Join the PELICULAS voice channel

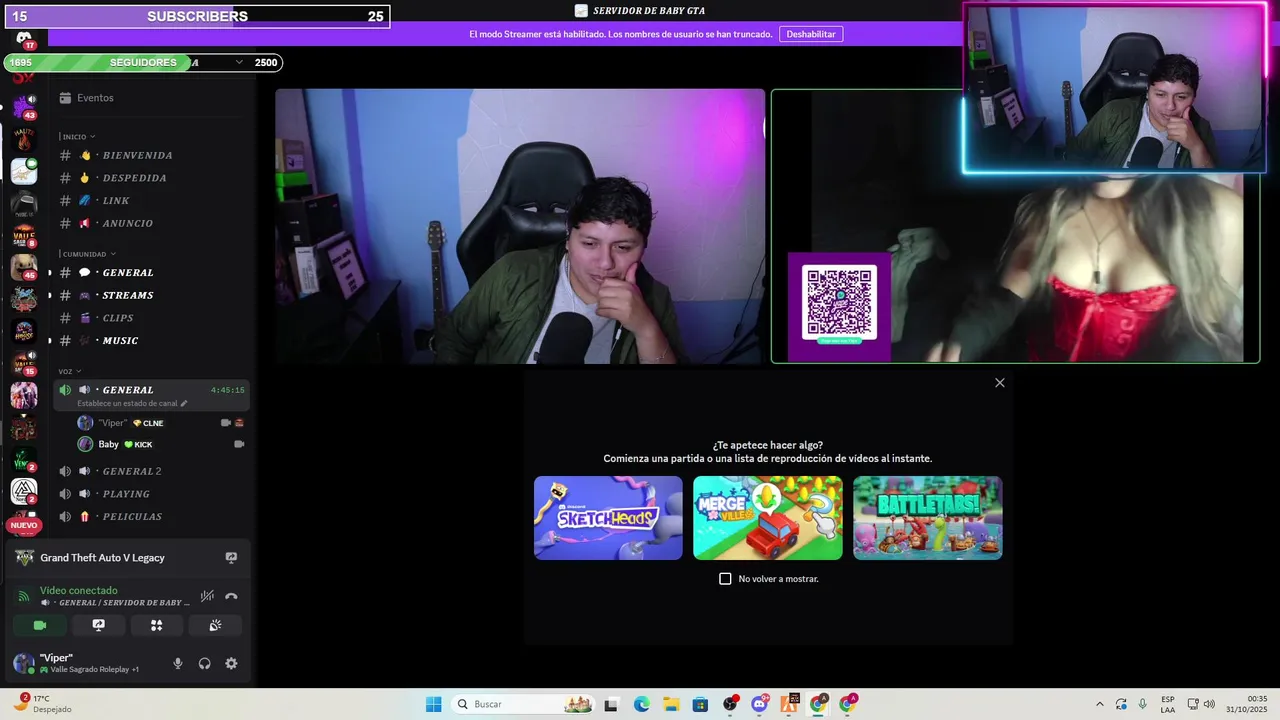pos(151,516)
